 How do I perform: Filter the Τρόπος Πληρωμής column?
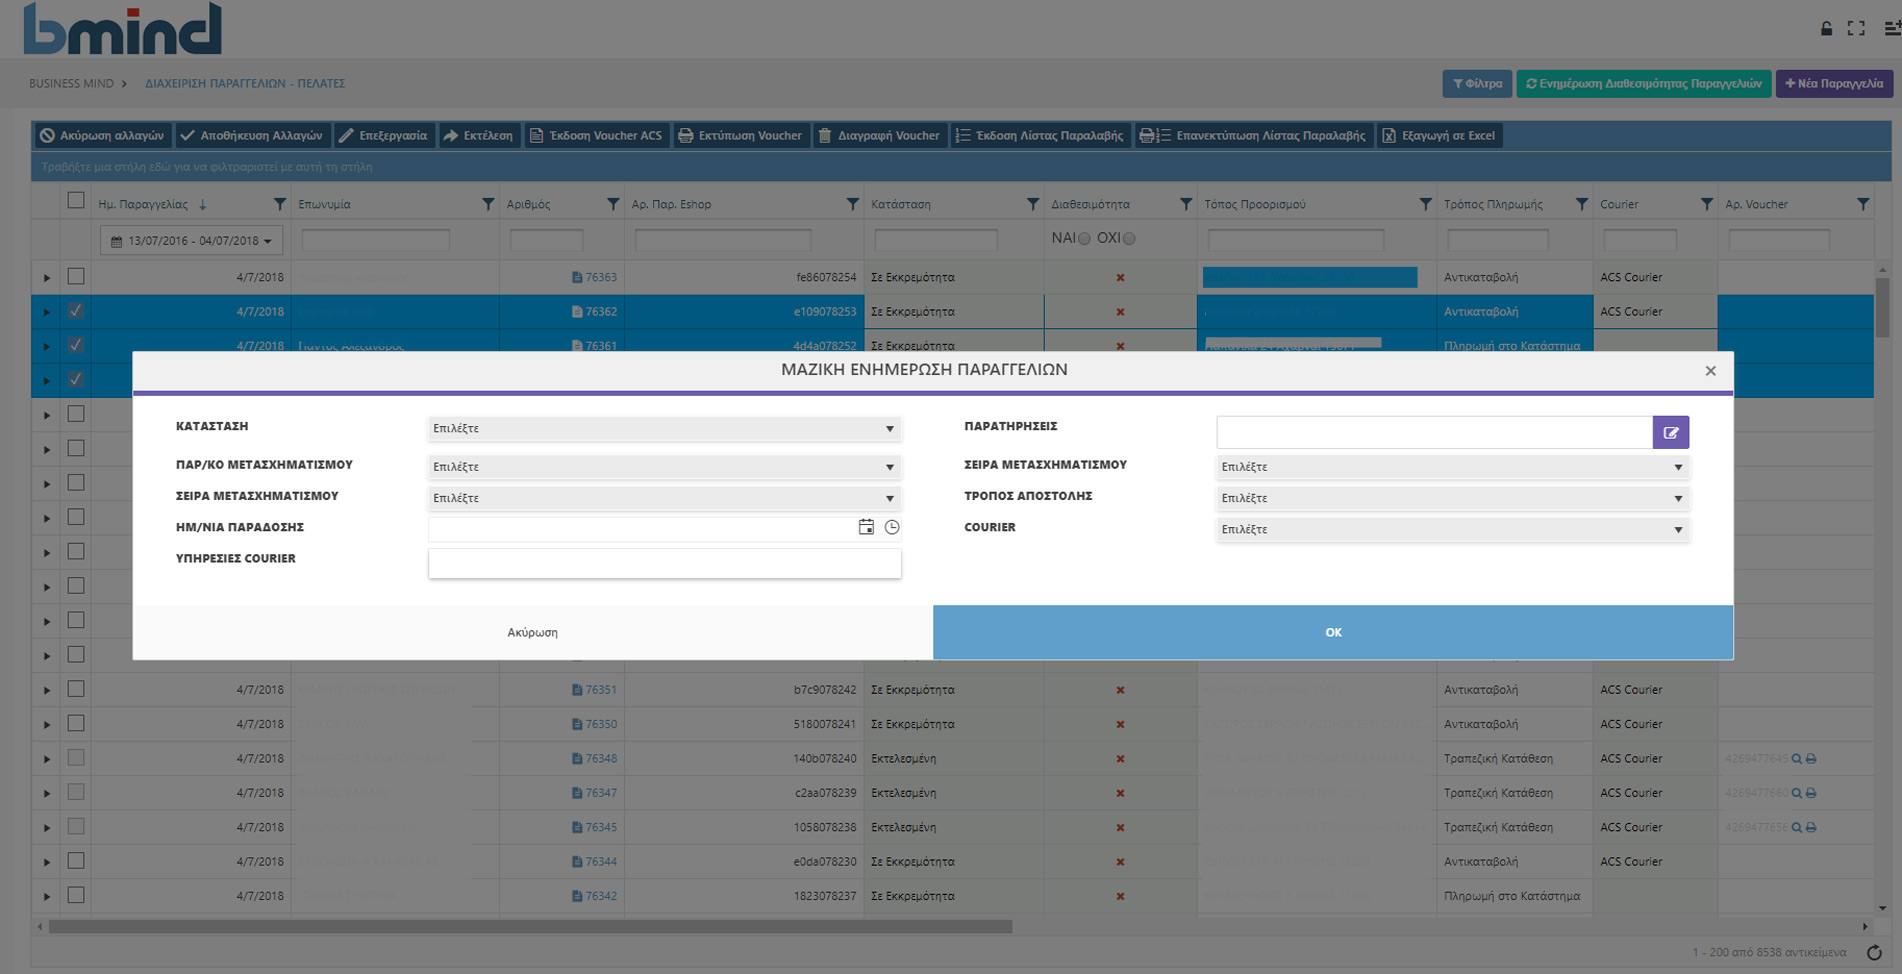(x=1581, y=204)
